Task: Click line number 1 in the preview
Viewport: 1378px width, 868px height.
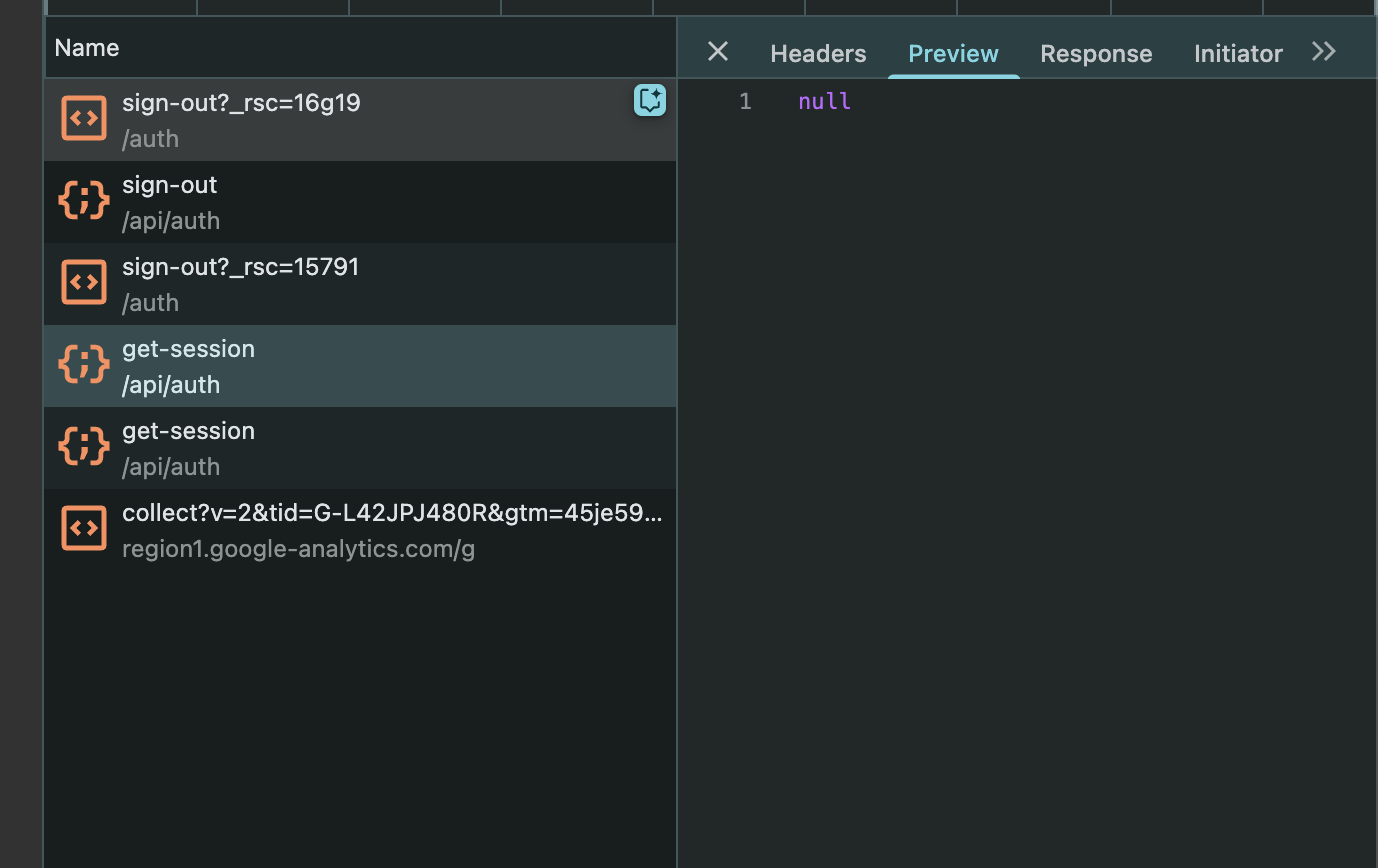Action: click(x=745, y=101)
